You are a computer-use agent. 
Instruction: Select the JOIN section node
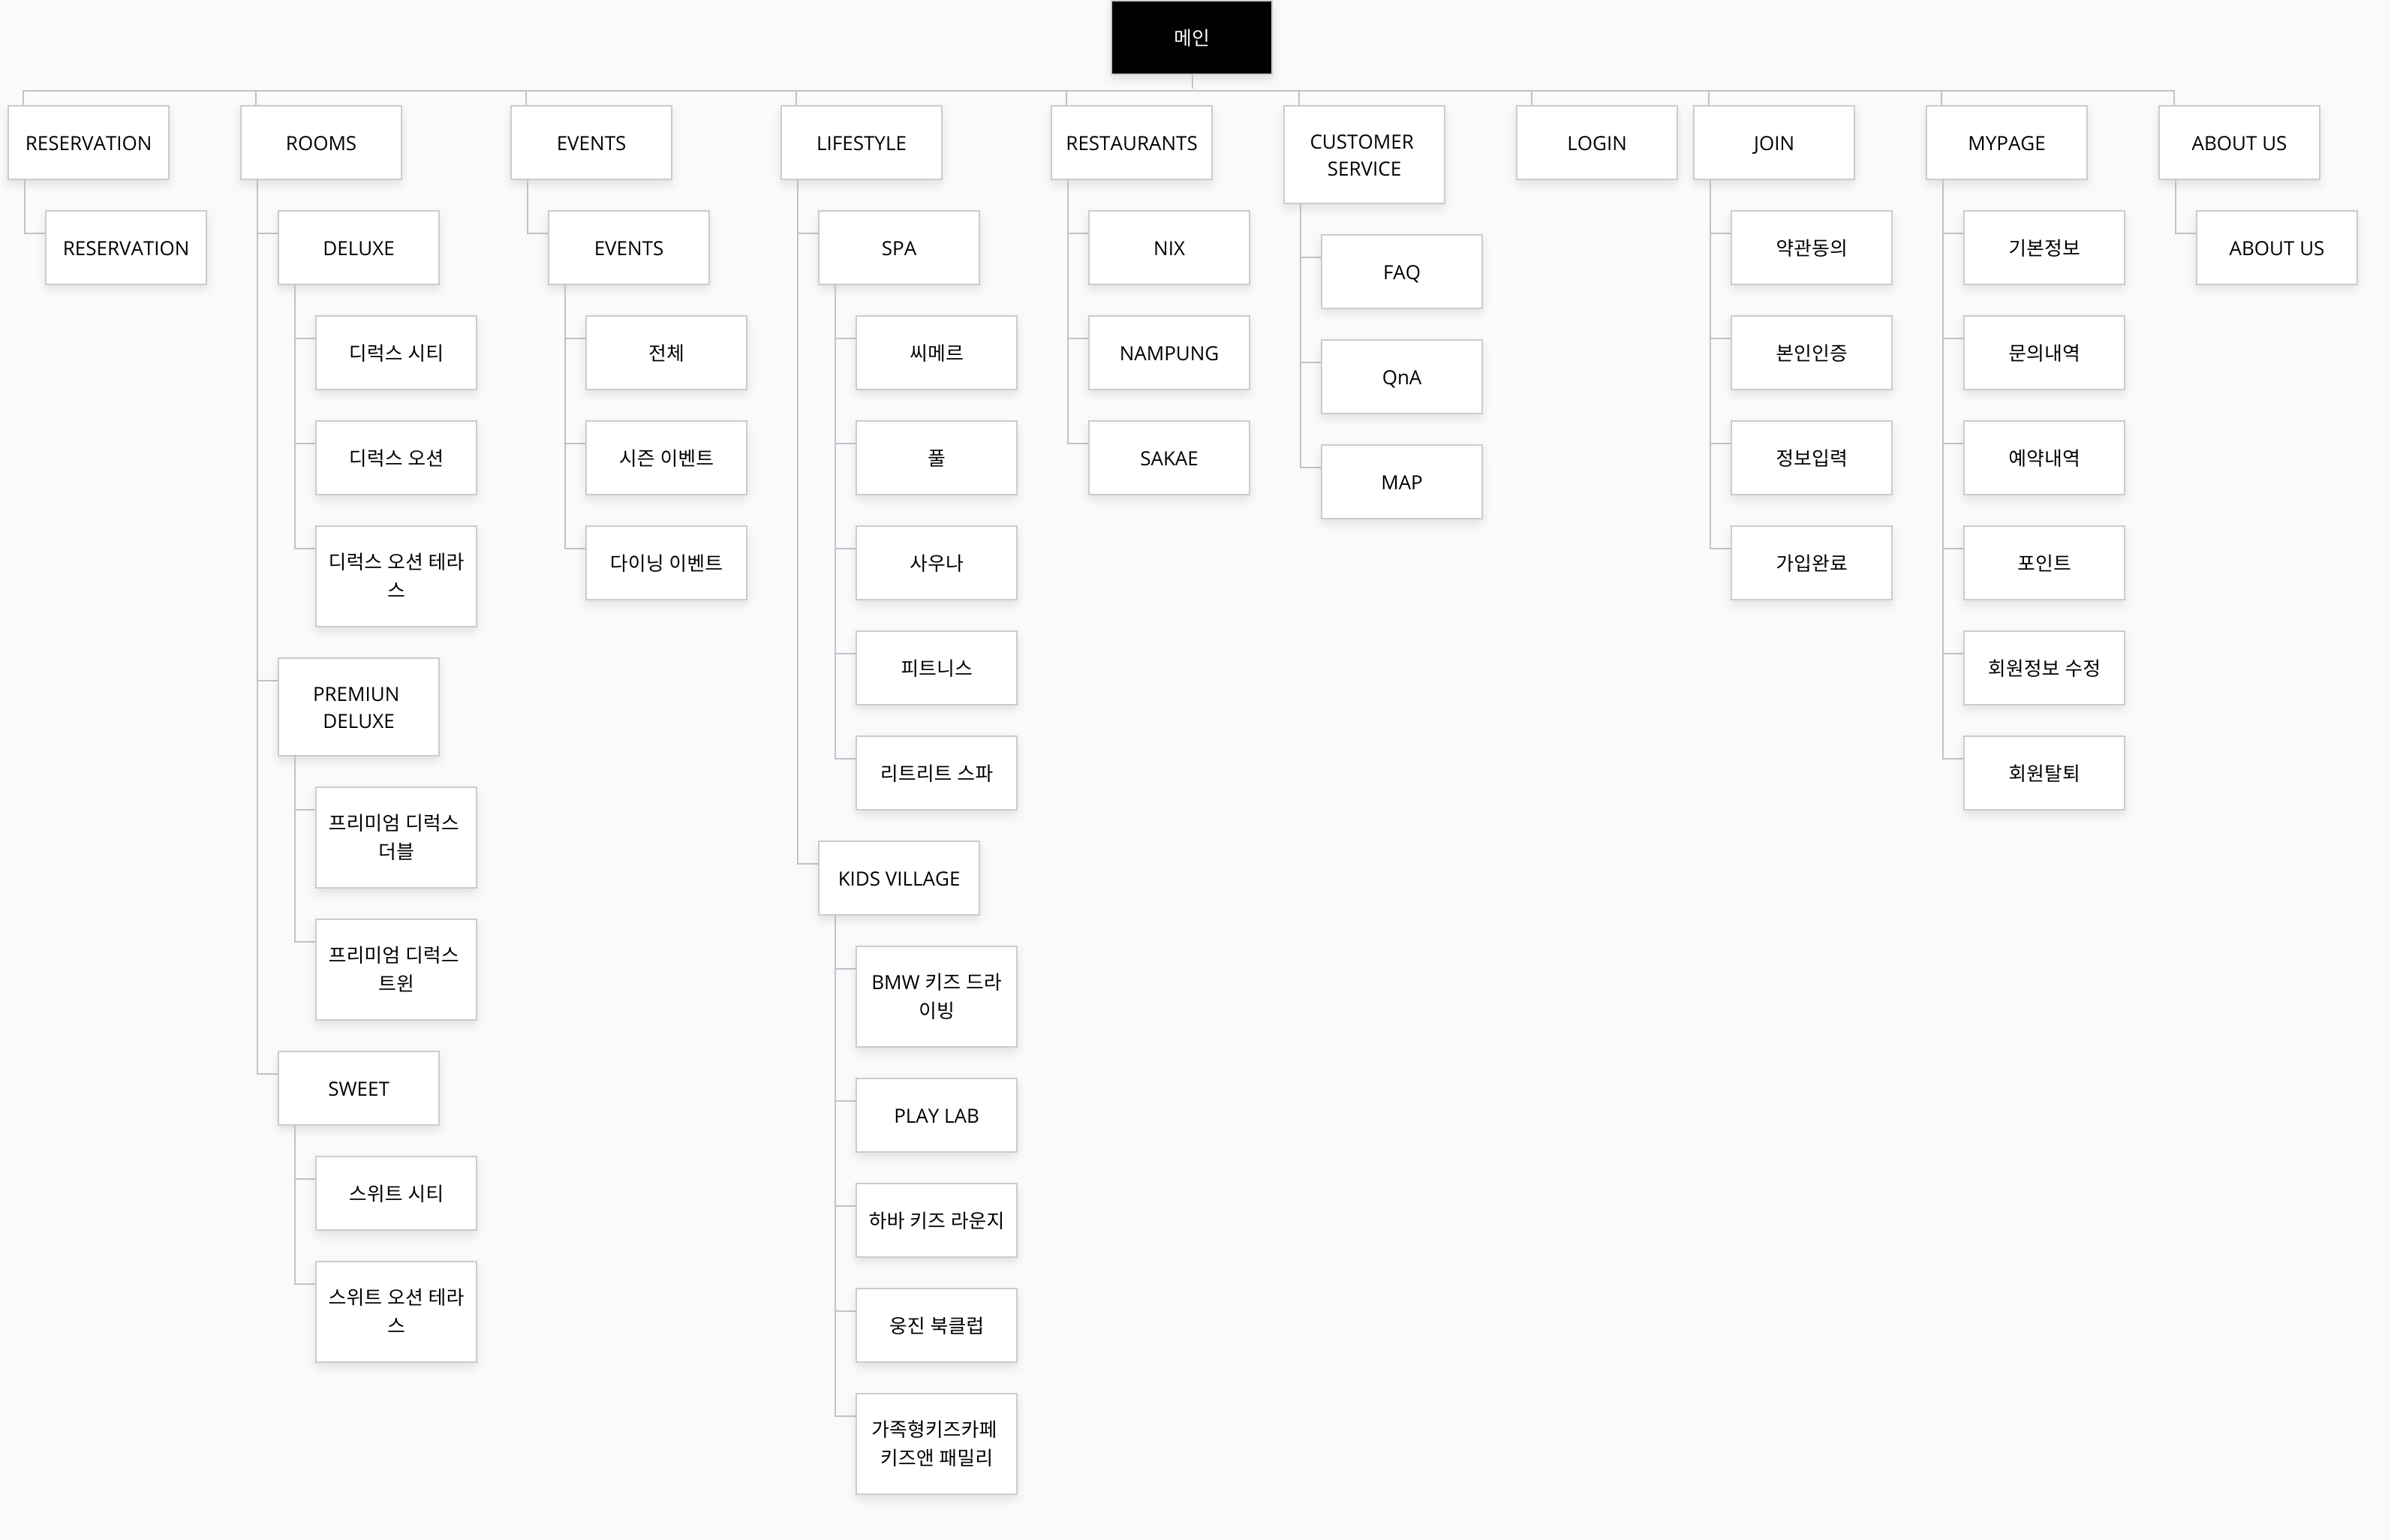[x=1772, y=142]
